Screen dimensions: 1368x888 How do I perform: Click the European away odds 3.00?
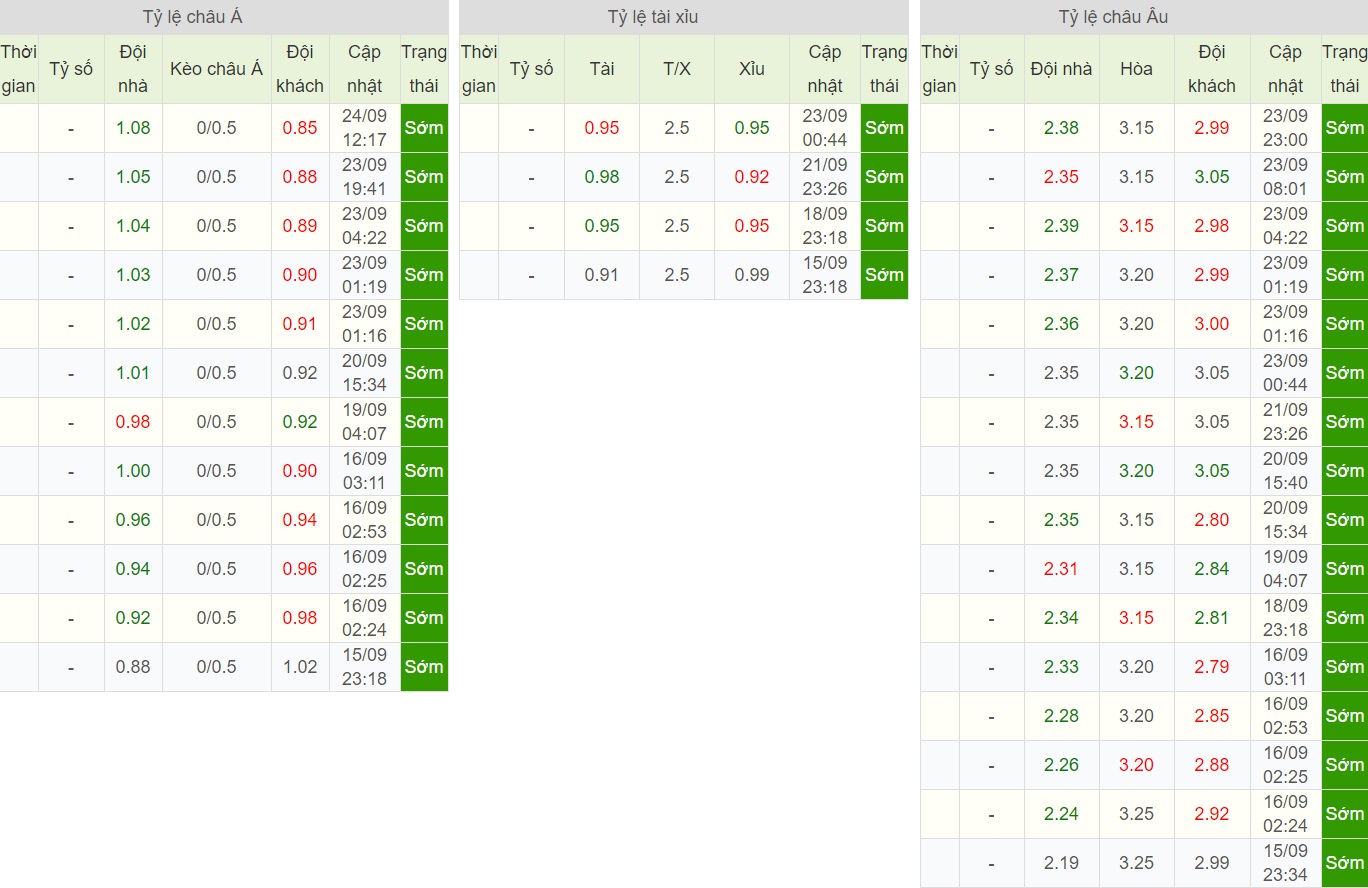click(1212, 324)
